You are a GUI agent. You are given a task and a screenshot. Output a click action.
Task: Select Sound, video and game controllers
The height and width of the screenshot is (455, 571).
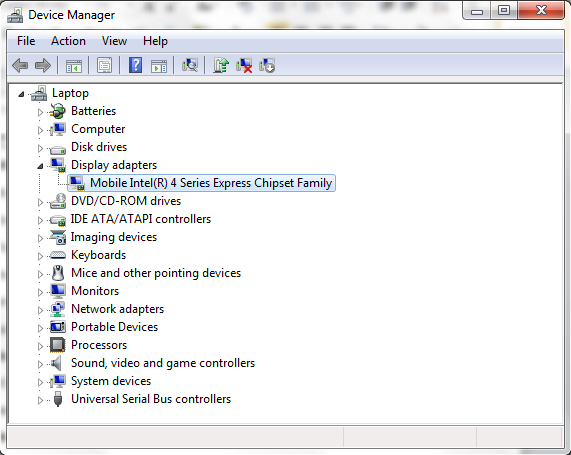pos(163,363)
